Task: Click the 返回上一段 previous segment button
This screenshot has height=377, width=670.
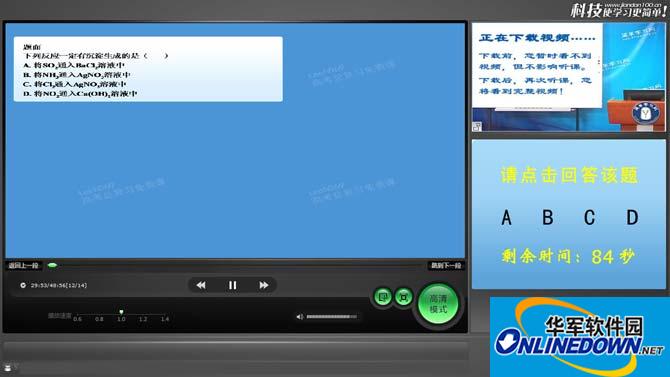Action: coord(24,265)
